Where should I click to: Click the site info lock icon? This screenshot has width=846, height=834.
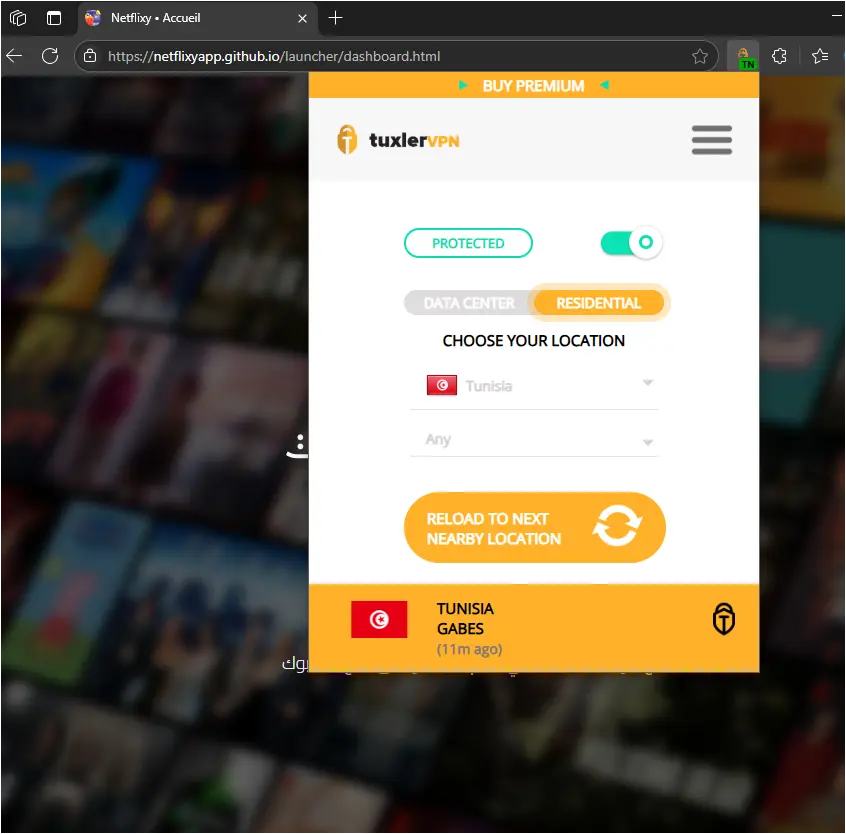[90, 56]
